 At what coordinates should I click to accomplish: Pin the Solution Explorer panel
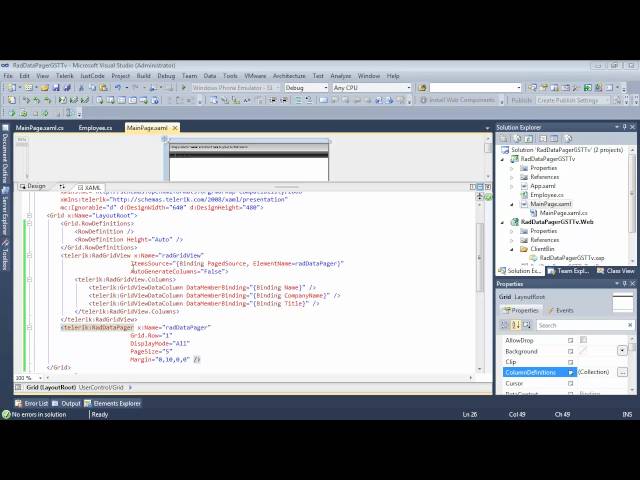tap(624, 127)
